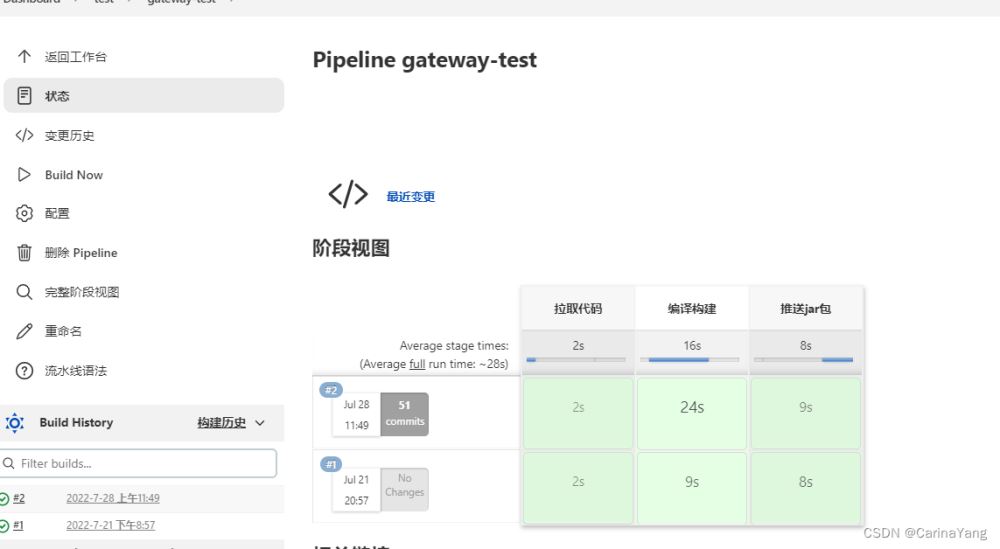The height and width of the screenshot is (549, 1000).
Task: Click the question mark icon beside 流水线语法
Action: (24, 370)
